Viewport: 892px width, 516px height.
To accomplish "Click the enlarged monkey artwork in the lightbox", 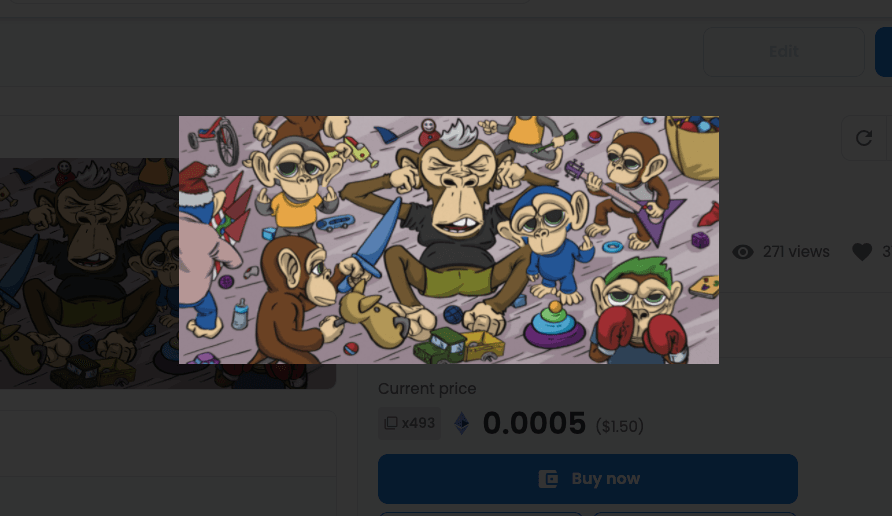I will 448,240.
